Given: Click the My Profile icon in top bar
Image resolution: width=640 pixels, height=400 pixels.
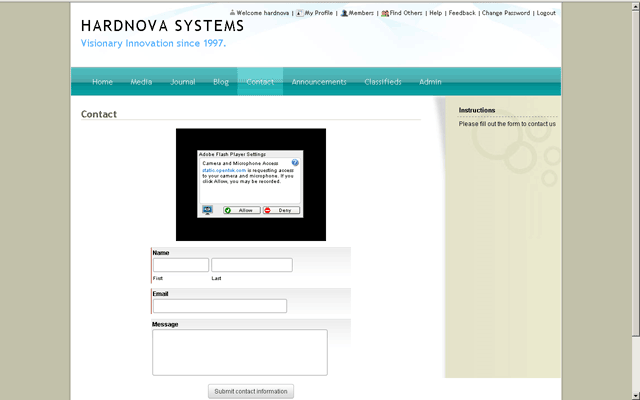Looking at the screenshot, I should [x=300, y=13].
